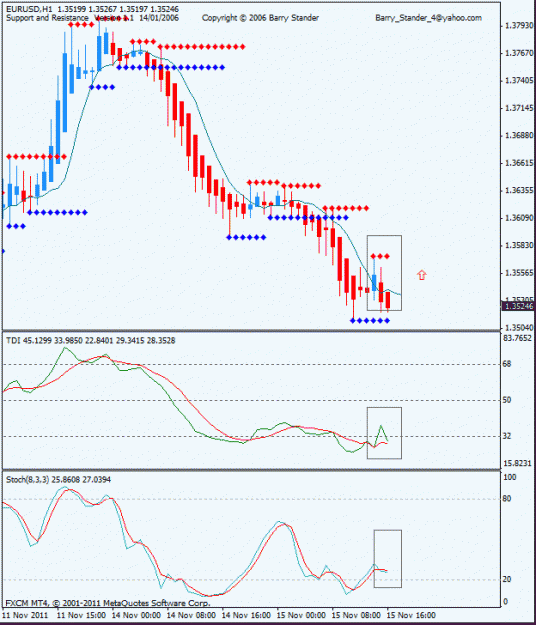This screenshot has height=625, width=536.
Task: Click the Stochastic scale 100 label
Action: (510, 477)
